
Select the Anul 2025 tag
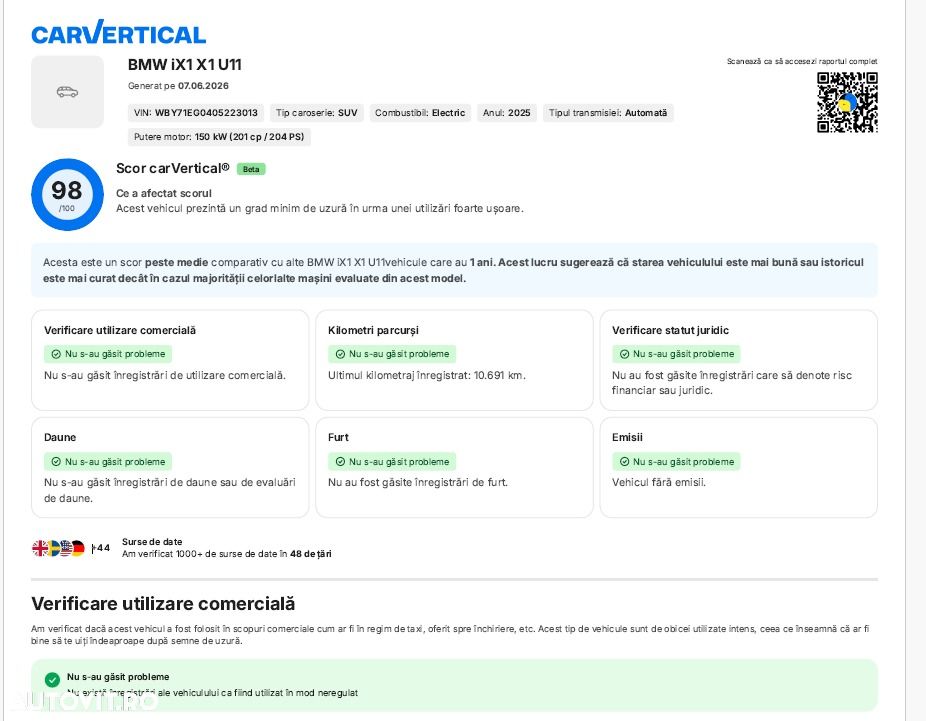click(507, 113)
